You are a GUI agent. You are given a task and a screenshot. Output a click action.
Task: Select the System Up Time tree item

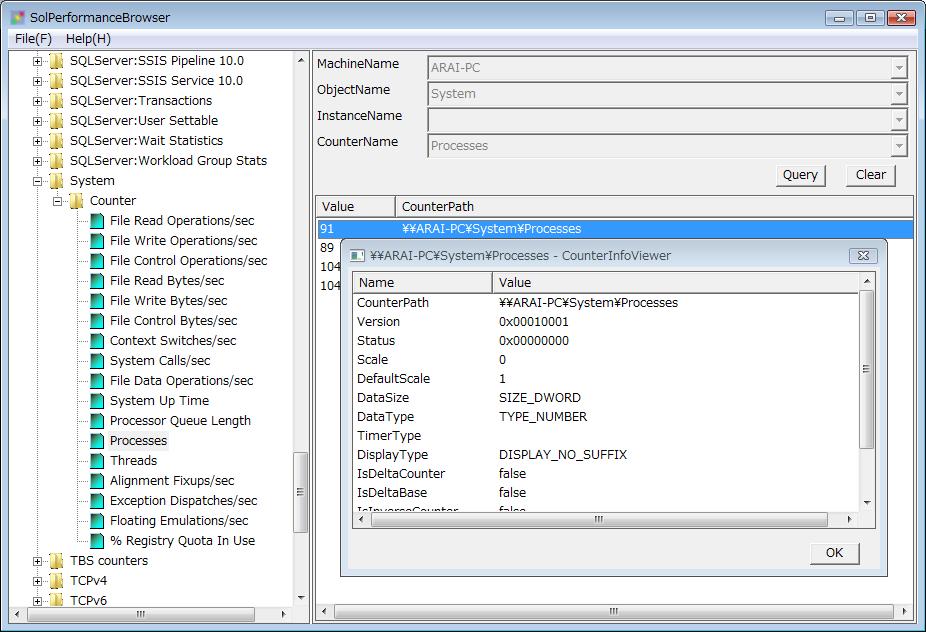click(x=159, y=401)
